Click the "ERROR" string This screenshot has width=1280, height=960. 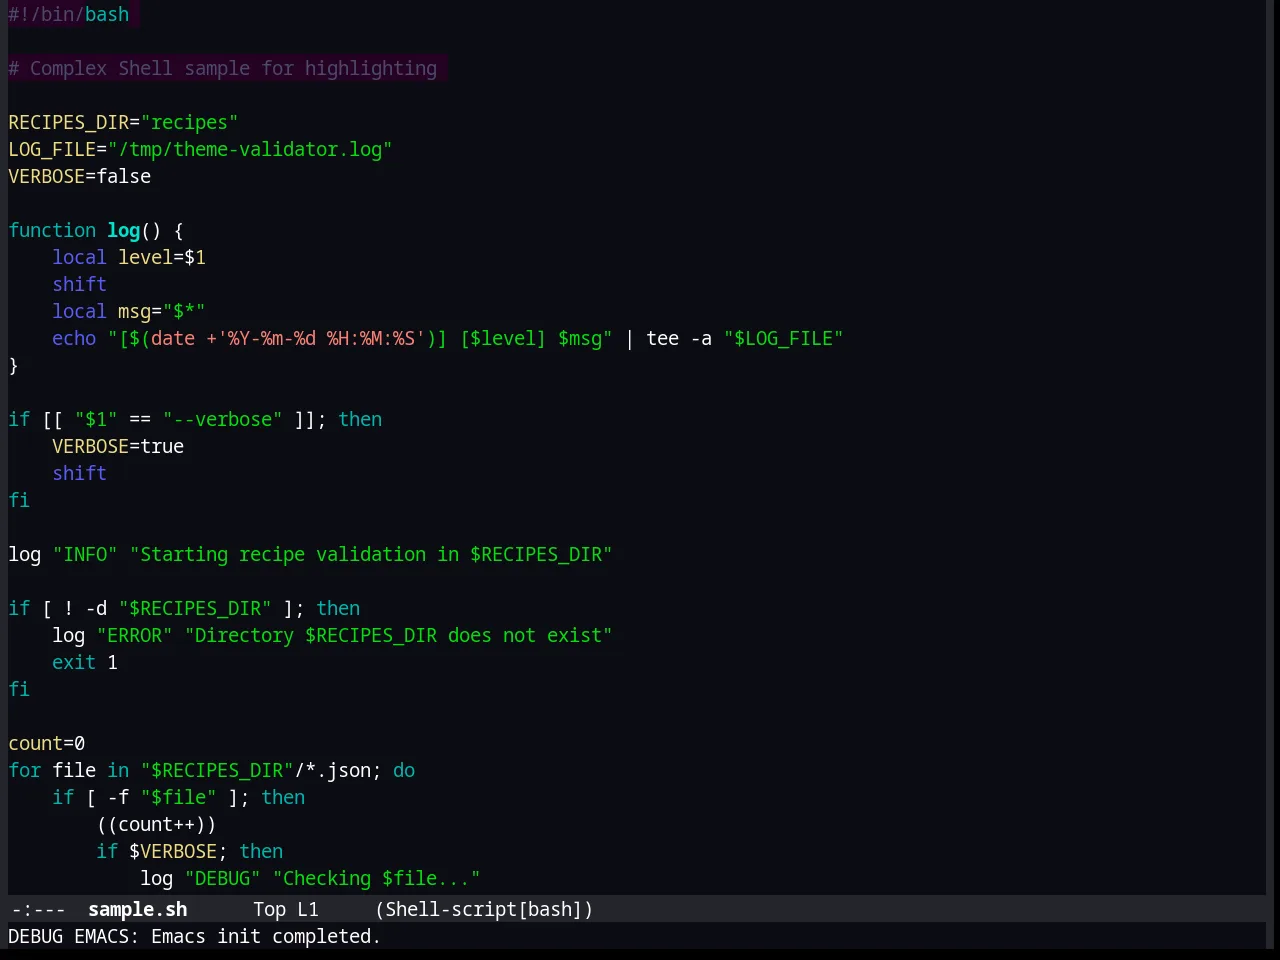(x=135, y=635)
